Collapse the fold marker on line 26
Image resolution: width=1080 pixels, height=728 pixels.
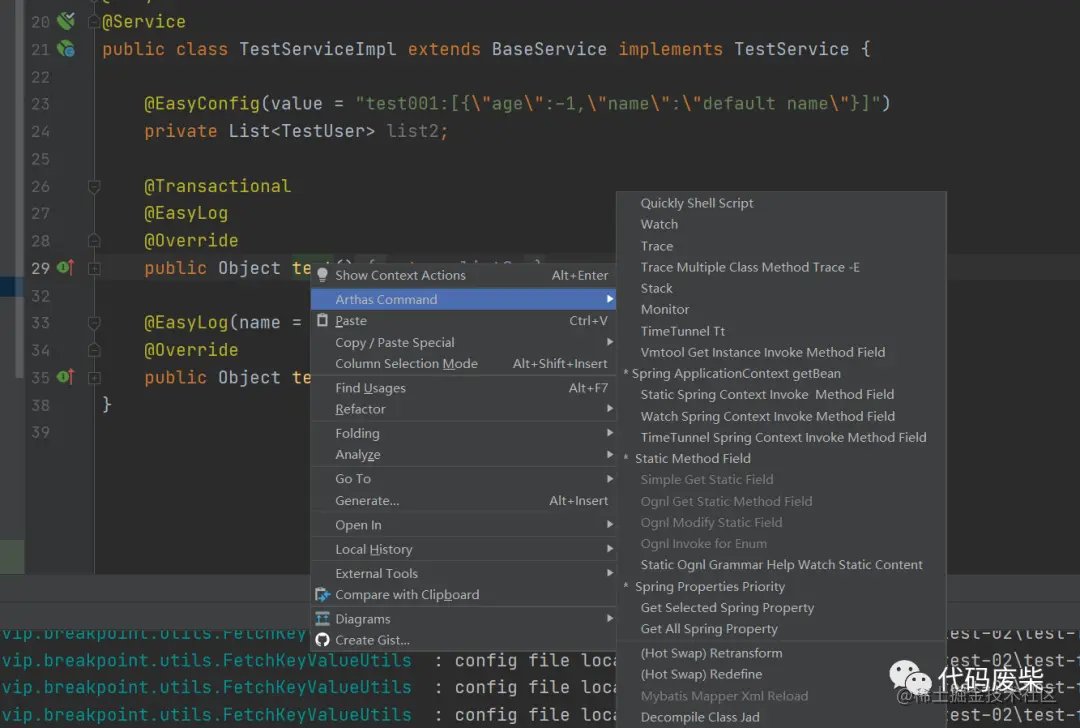click(94, 186)
